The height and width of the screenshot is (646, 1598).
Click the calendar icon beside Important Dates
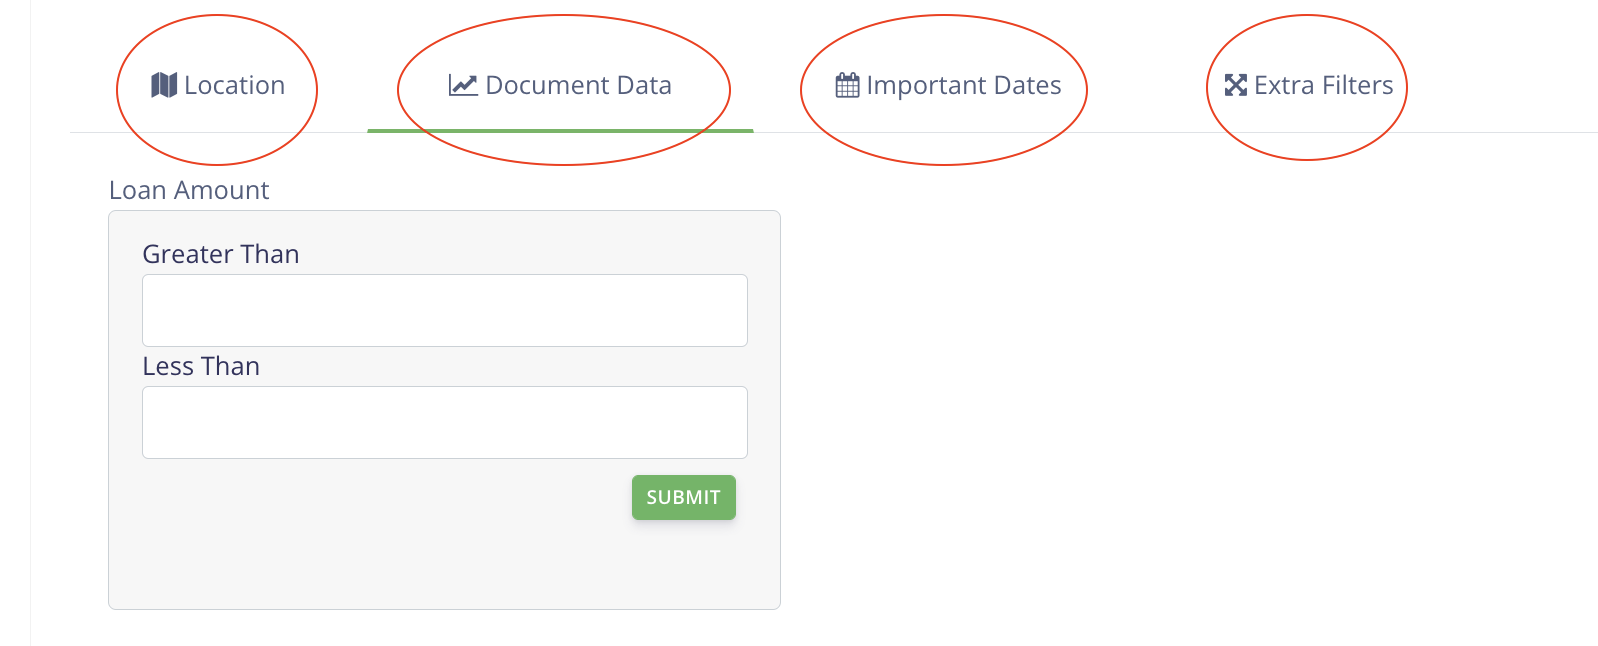tap(847, 86)
